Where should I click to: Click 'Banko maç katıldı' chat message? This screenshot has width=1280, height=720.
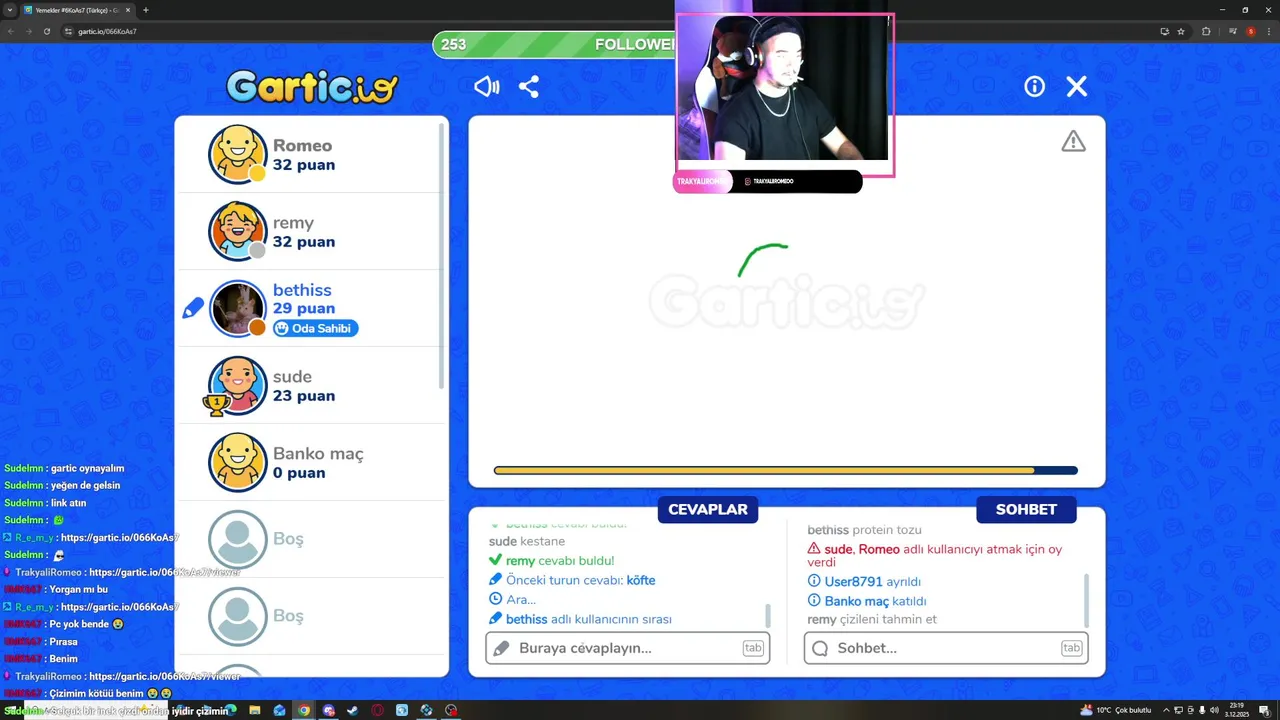coord(867,601)
